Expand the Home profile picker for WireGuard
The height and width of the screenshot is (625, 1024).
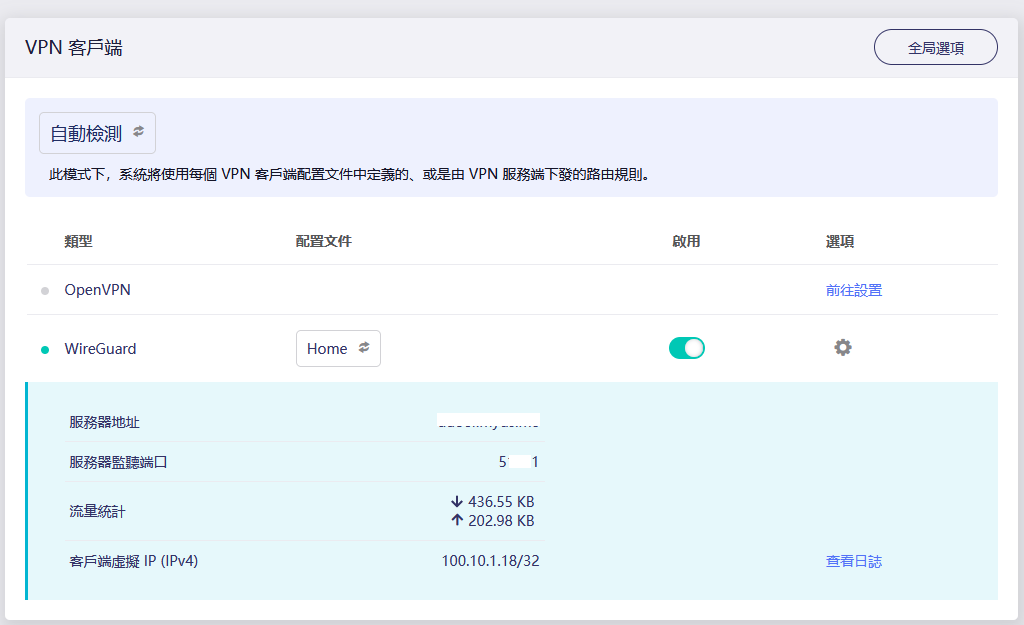pos(338,348)
